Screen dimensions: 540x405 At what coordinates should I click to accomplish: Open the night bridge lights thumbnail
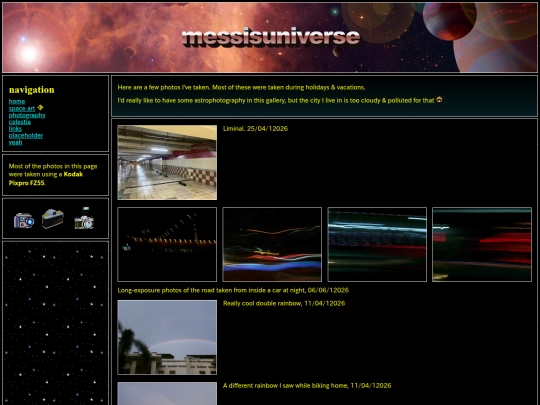coord(167,245)
